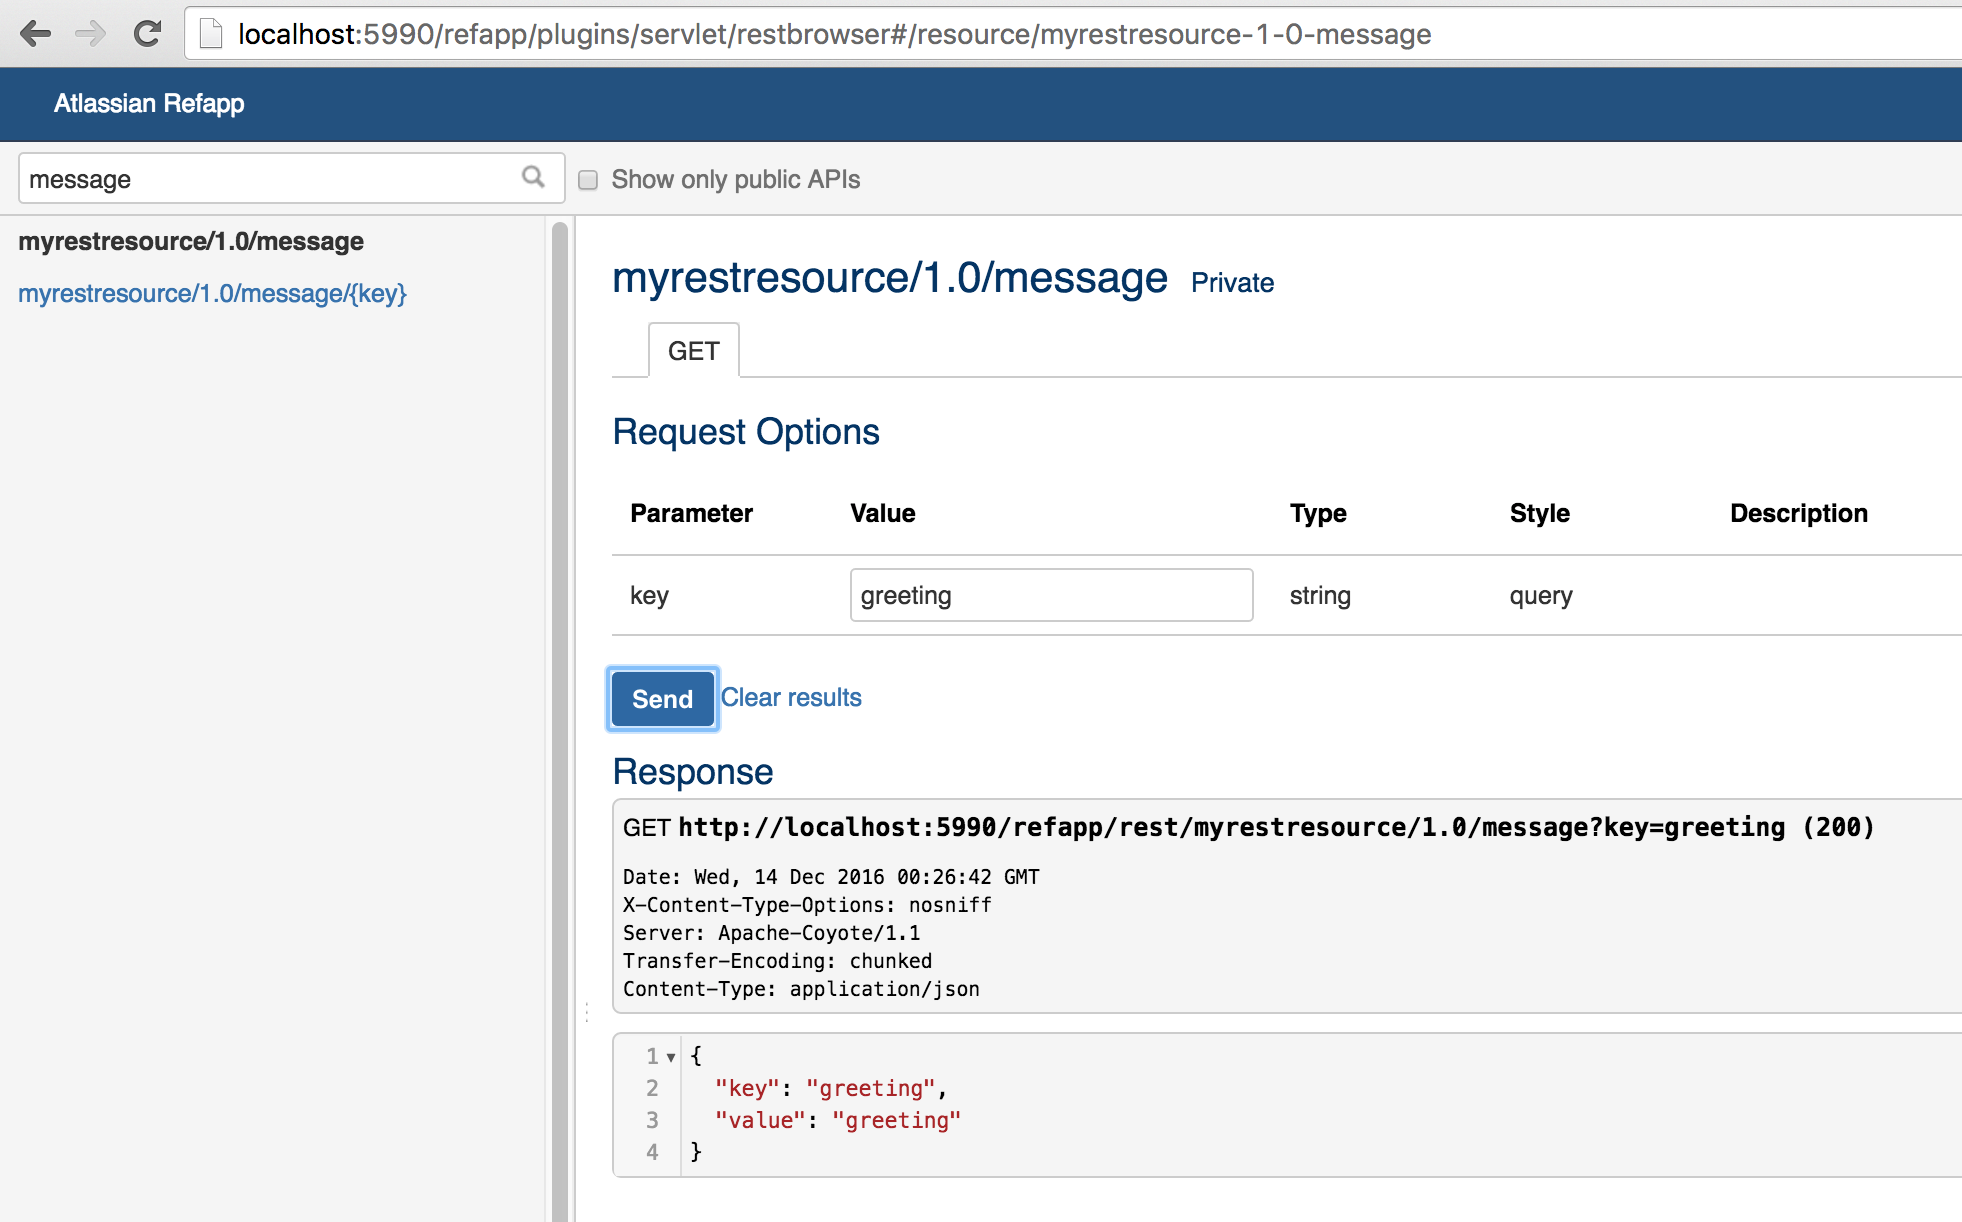Select the GET tab

point(693,351)
